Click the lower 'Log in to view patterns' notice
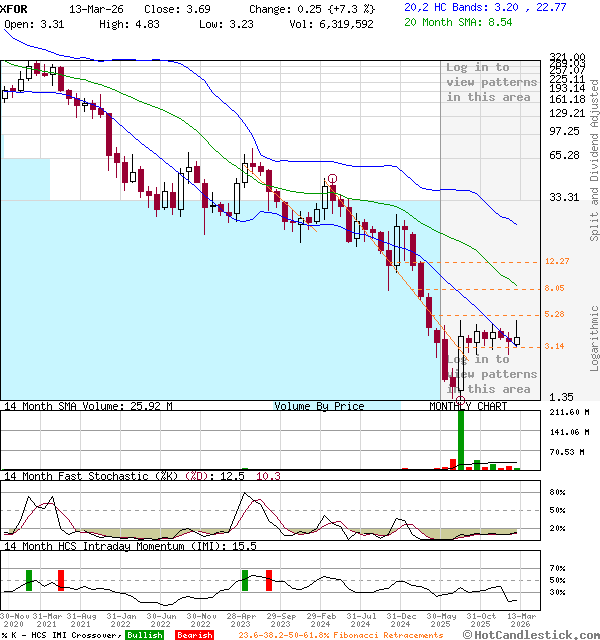The height and width of the screenshot is (640, 600). pos(491,374)
